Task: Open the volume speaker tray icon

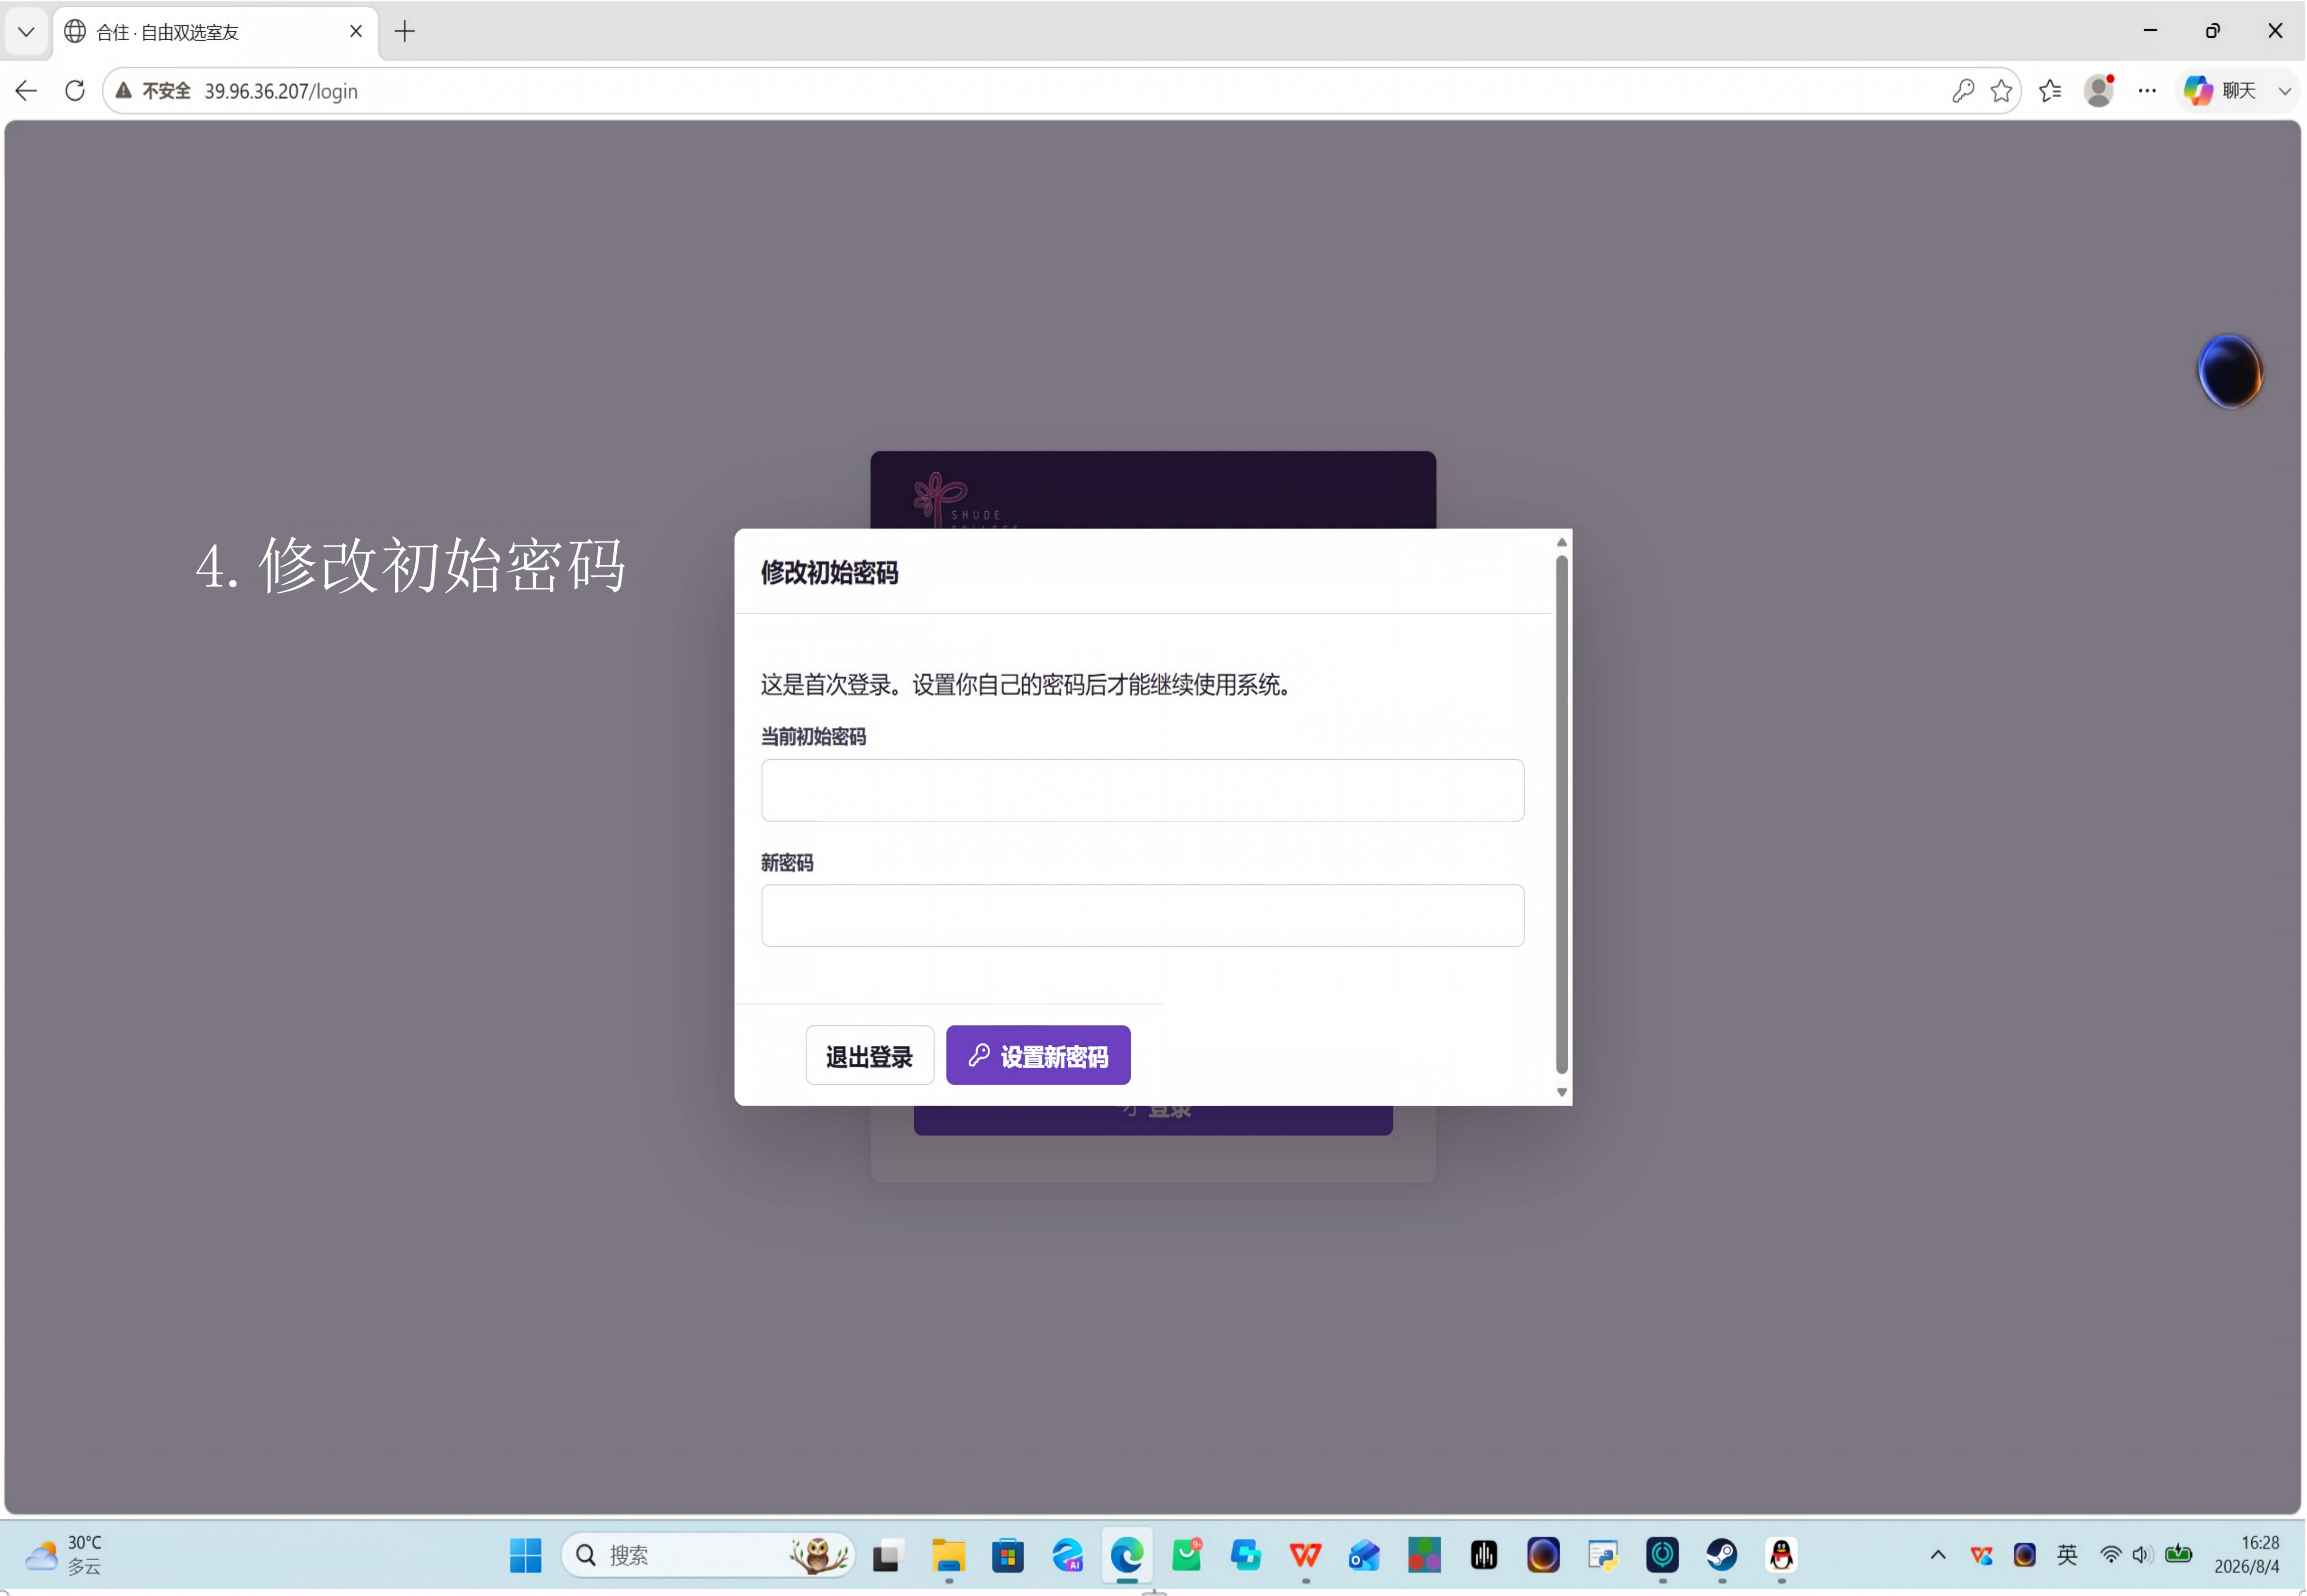Action: (x=2141, y=1554)
